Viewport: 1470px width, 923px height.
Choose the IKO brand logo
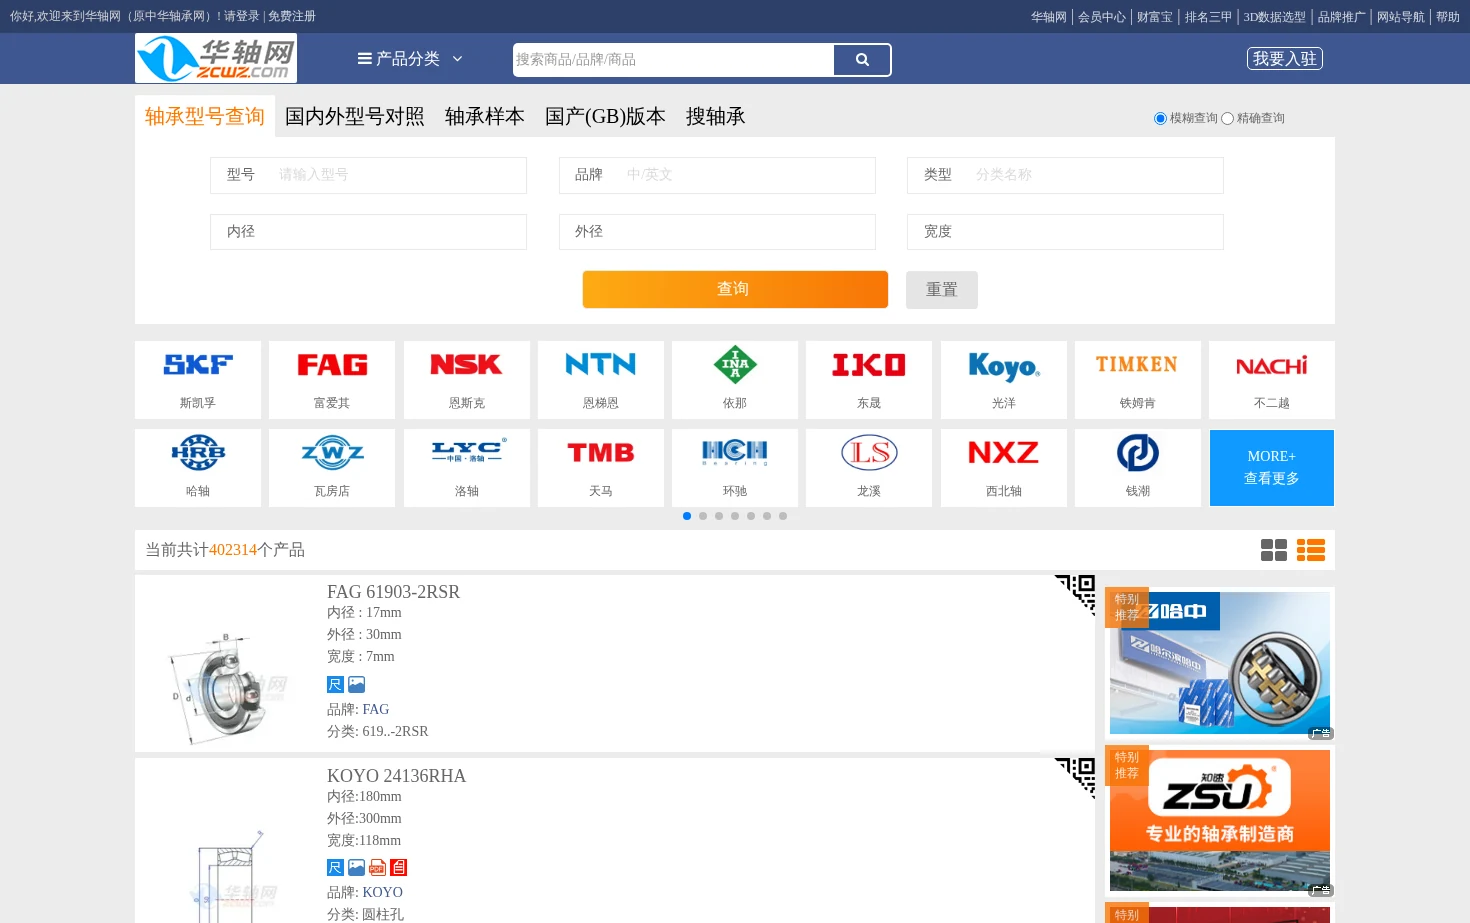(869, 365)
